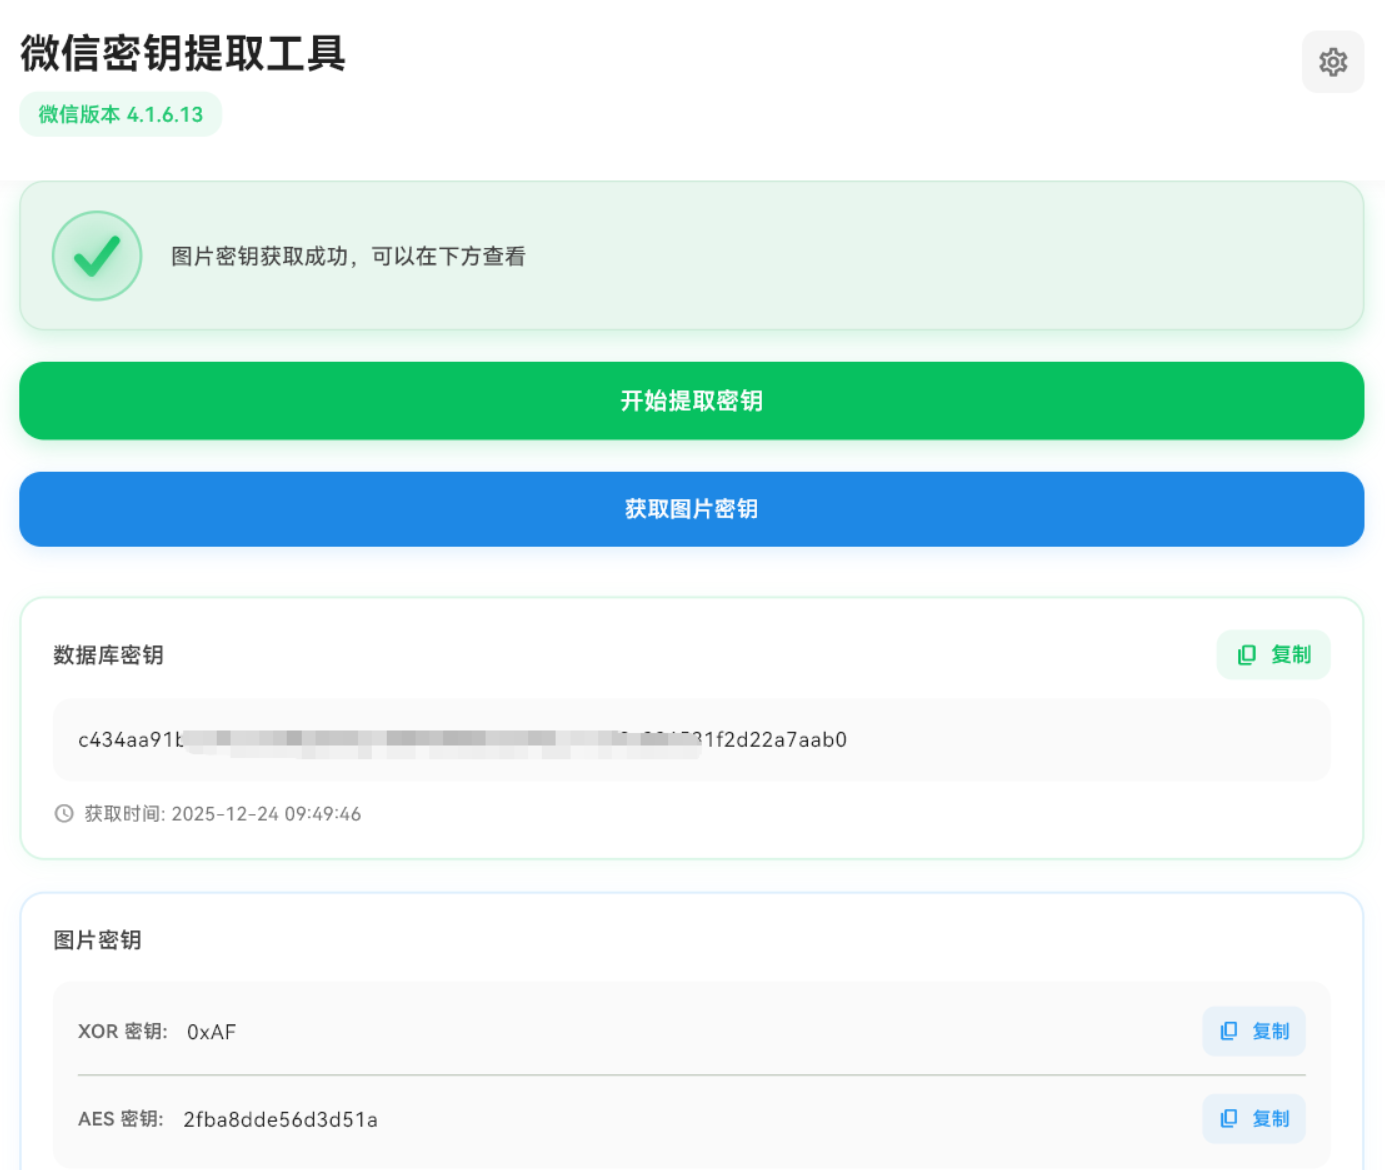Click the 获取时间 timestamp text
This screenshot has height=1170, width=1385.
222,814
